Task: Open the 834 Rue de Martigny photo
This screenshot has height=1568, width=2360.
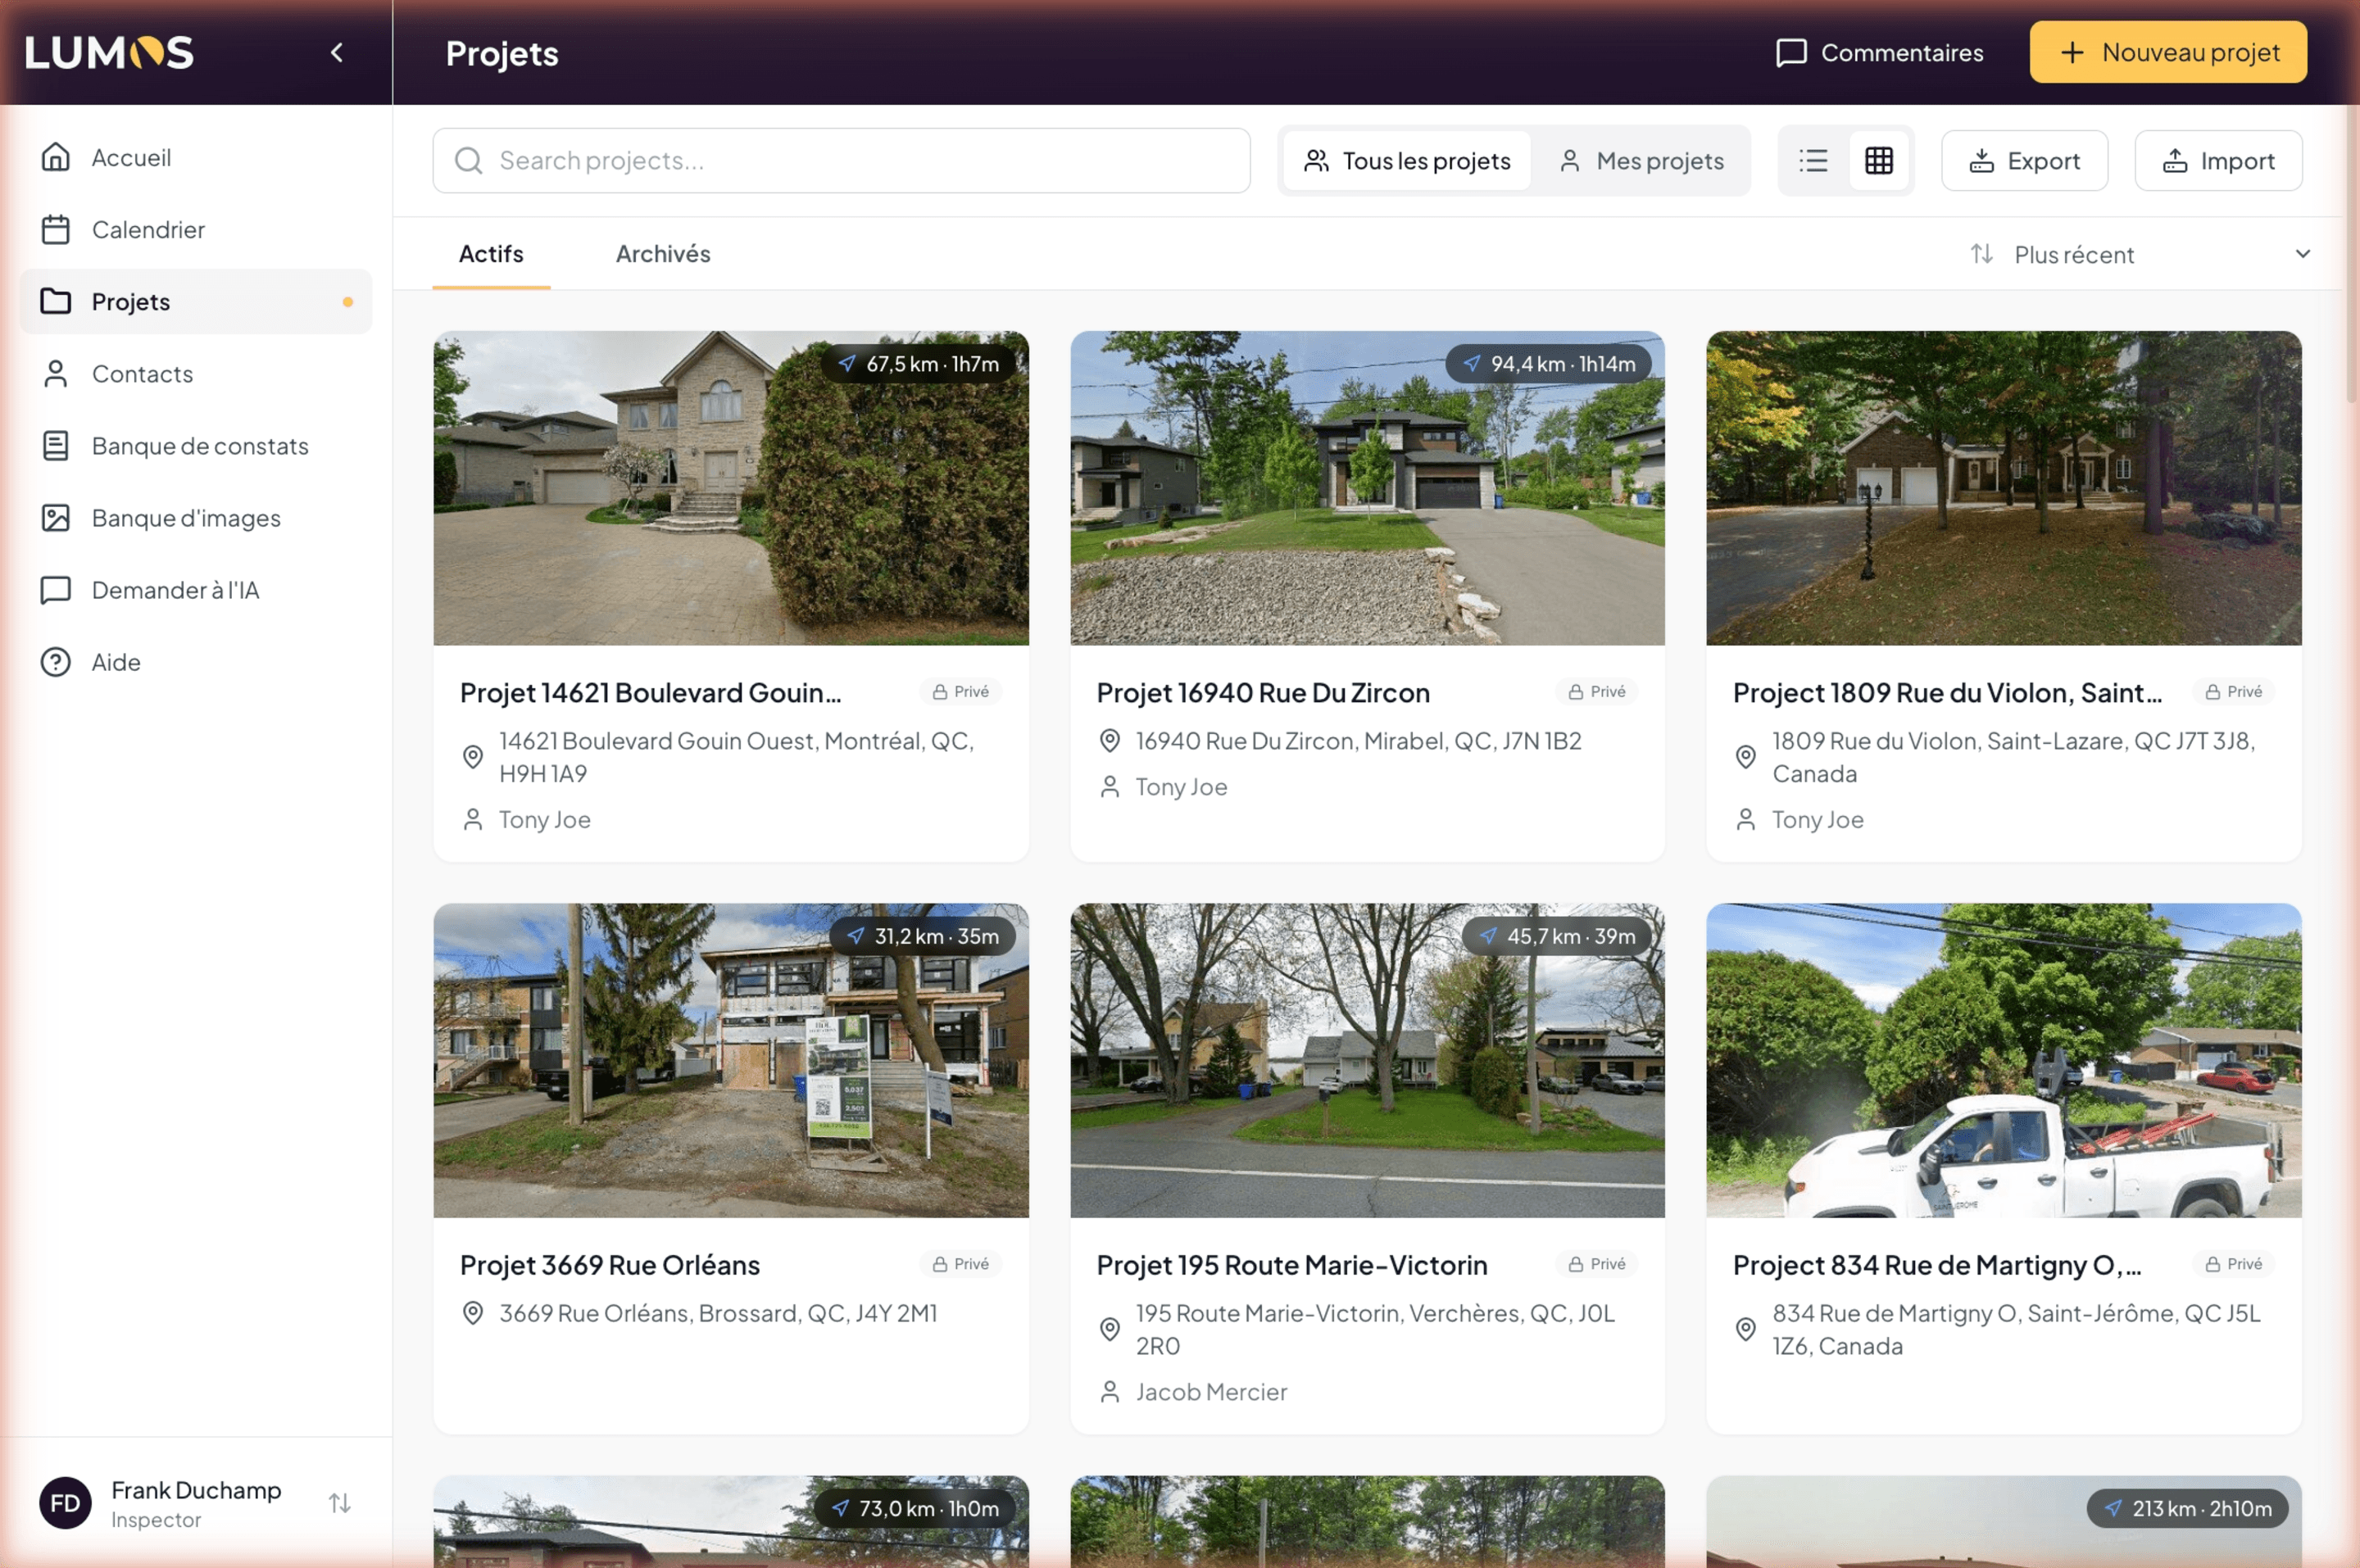Action: pyautogui.click(x=2004, y=1060)
